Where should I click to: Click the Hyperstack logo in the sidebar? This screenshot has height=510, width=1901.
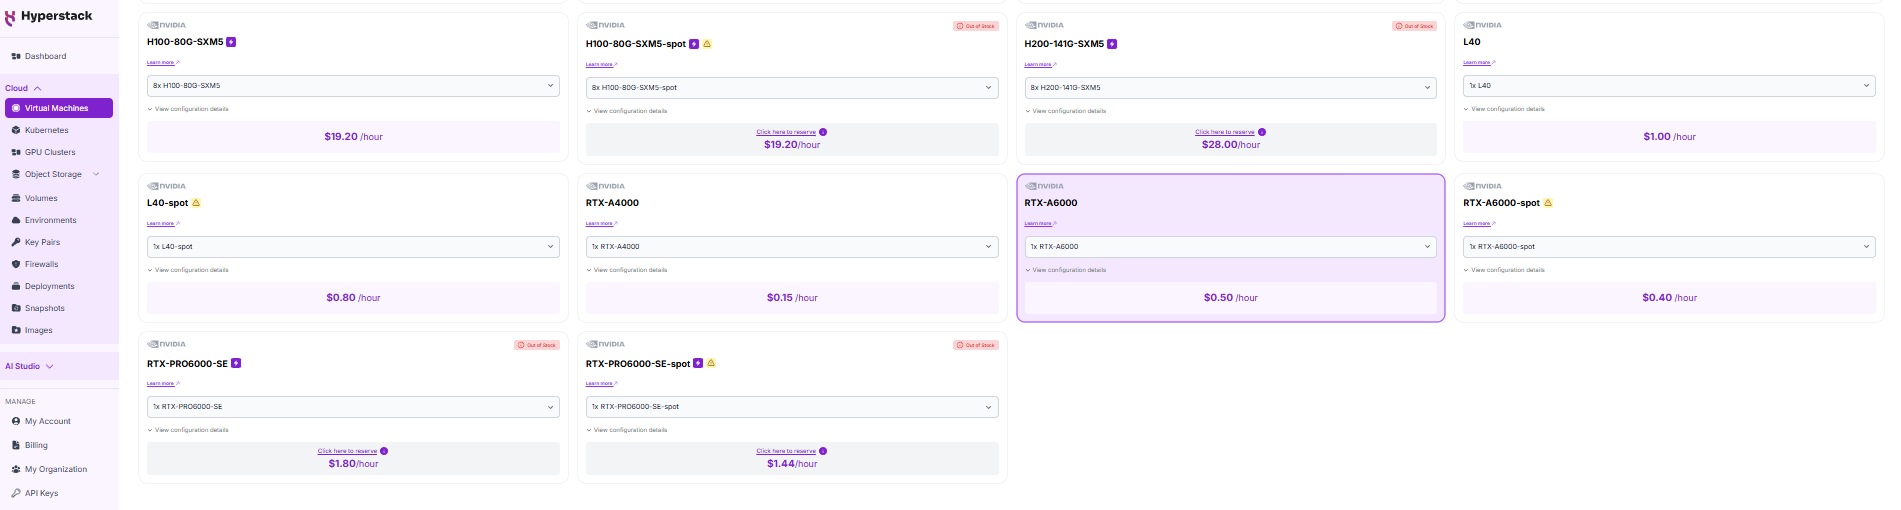click(x=48, y=17)
